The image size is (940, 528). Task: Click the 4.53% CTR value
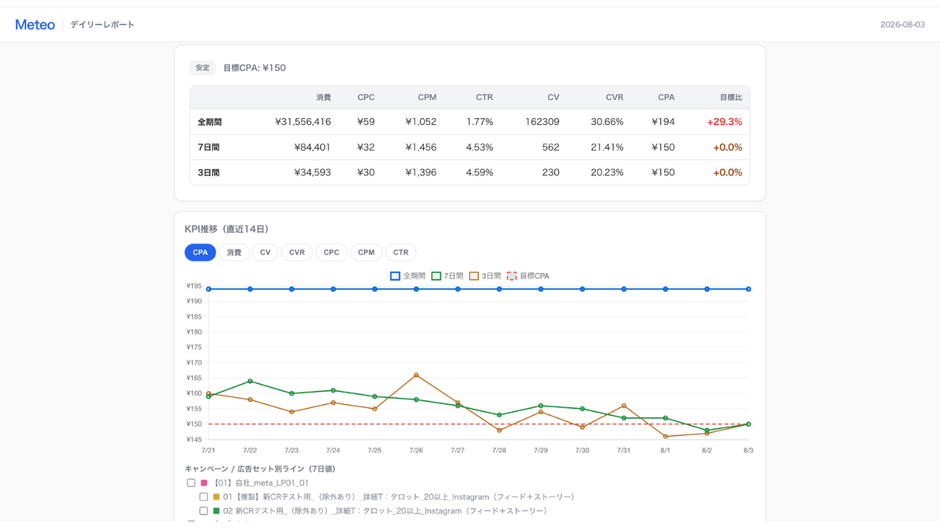(x=480, y=147)
